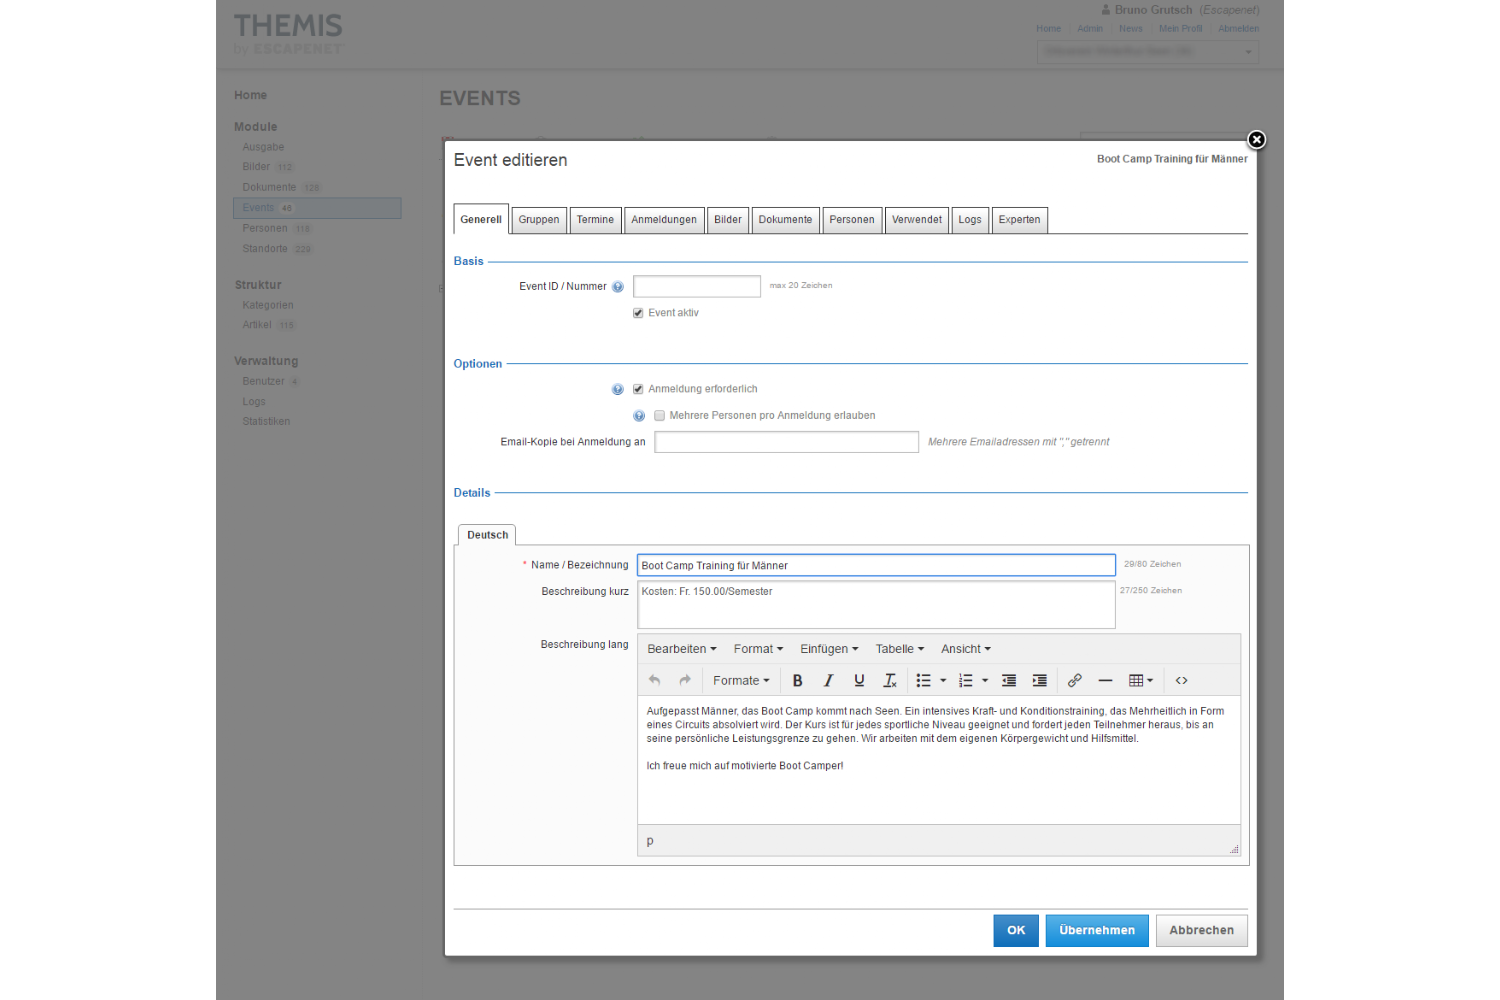1500x1000 pixels.
Task: Insert a link using the chain icon
Action: coord(1074,681)
